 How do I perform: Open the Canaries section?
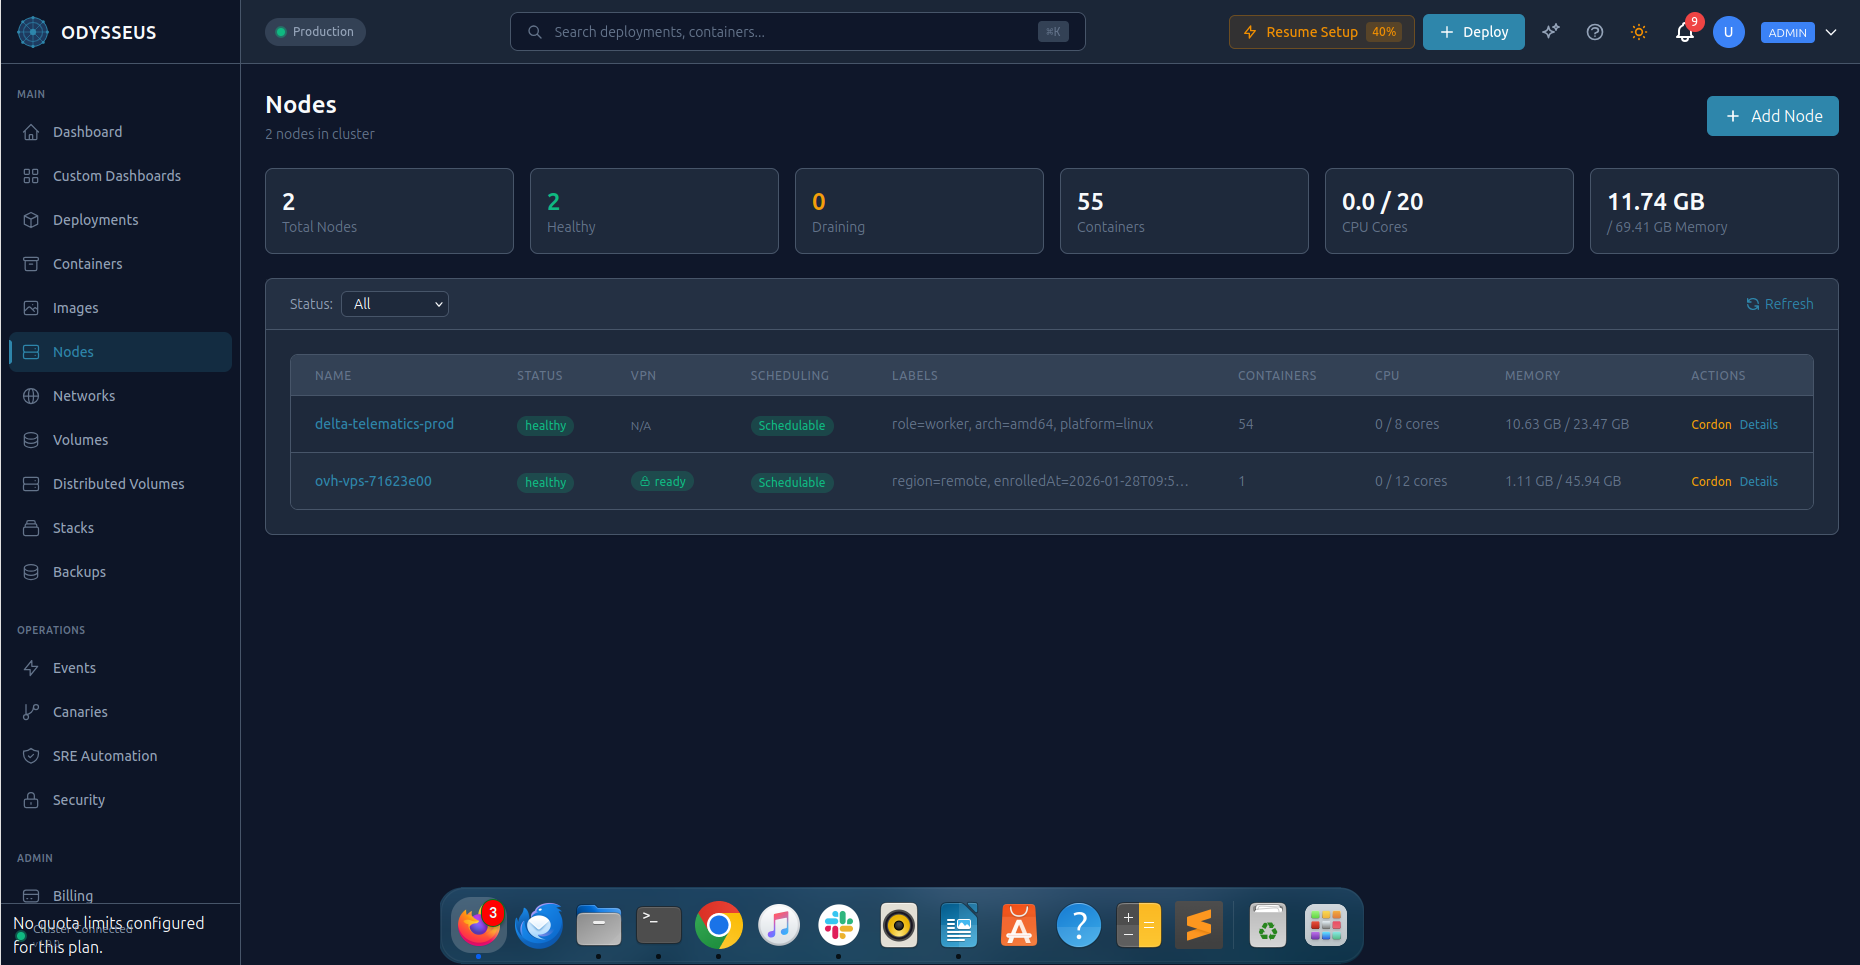[x=78, y=711]
